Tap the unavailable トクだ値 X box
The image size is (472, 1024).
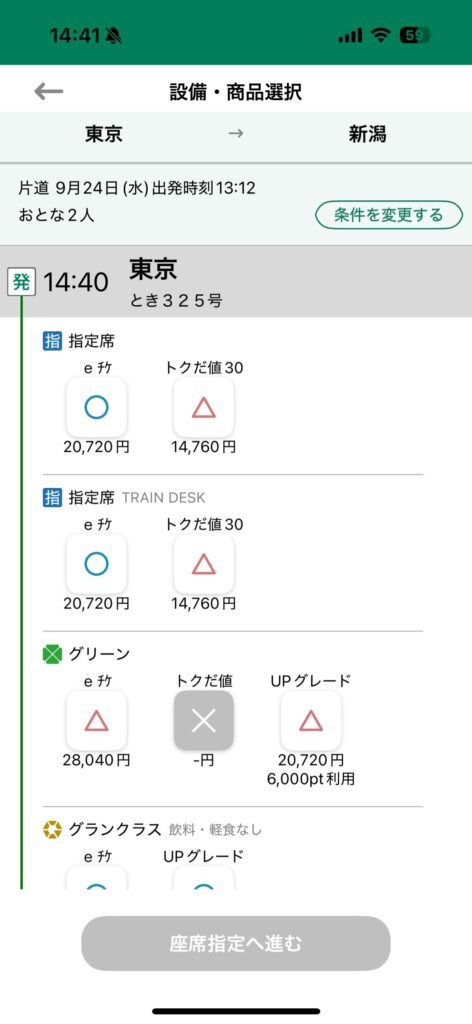click(204, 720)
